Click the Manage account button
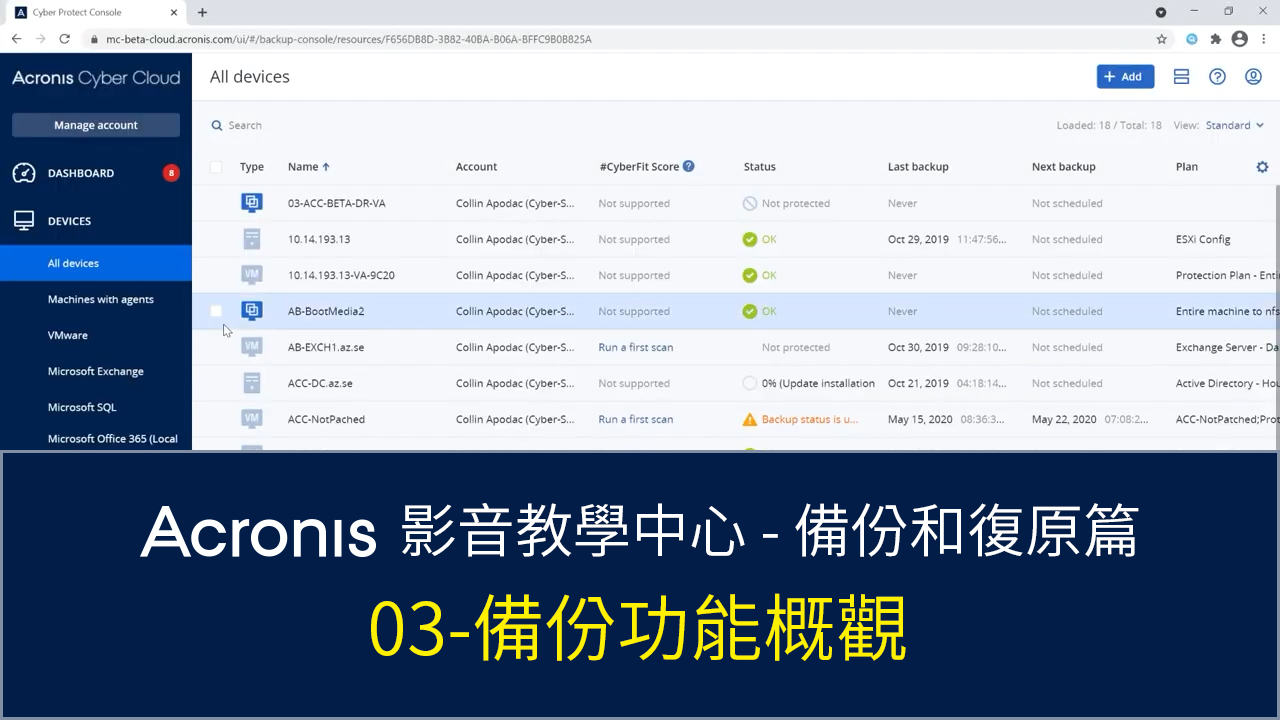This screenshot has height=720, width=1280. [x=96, y=125]
